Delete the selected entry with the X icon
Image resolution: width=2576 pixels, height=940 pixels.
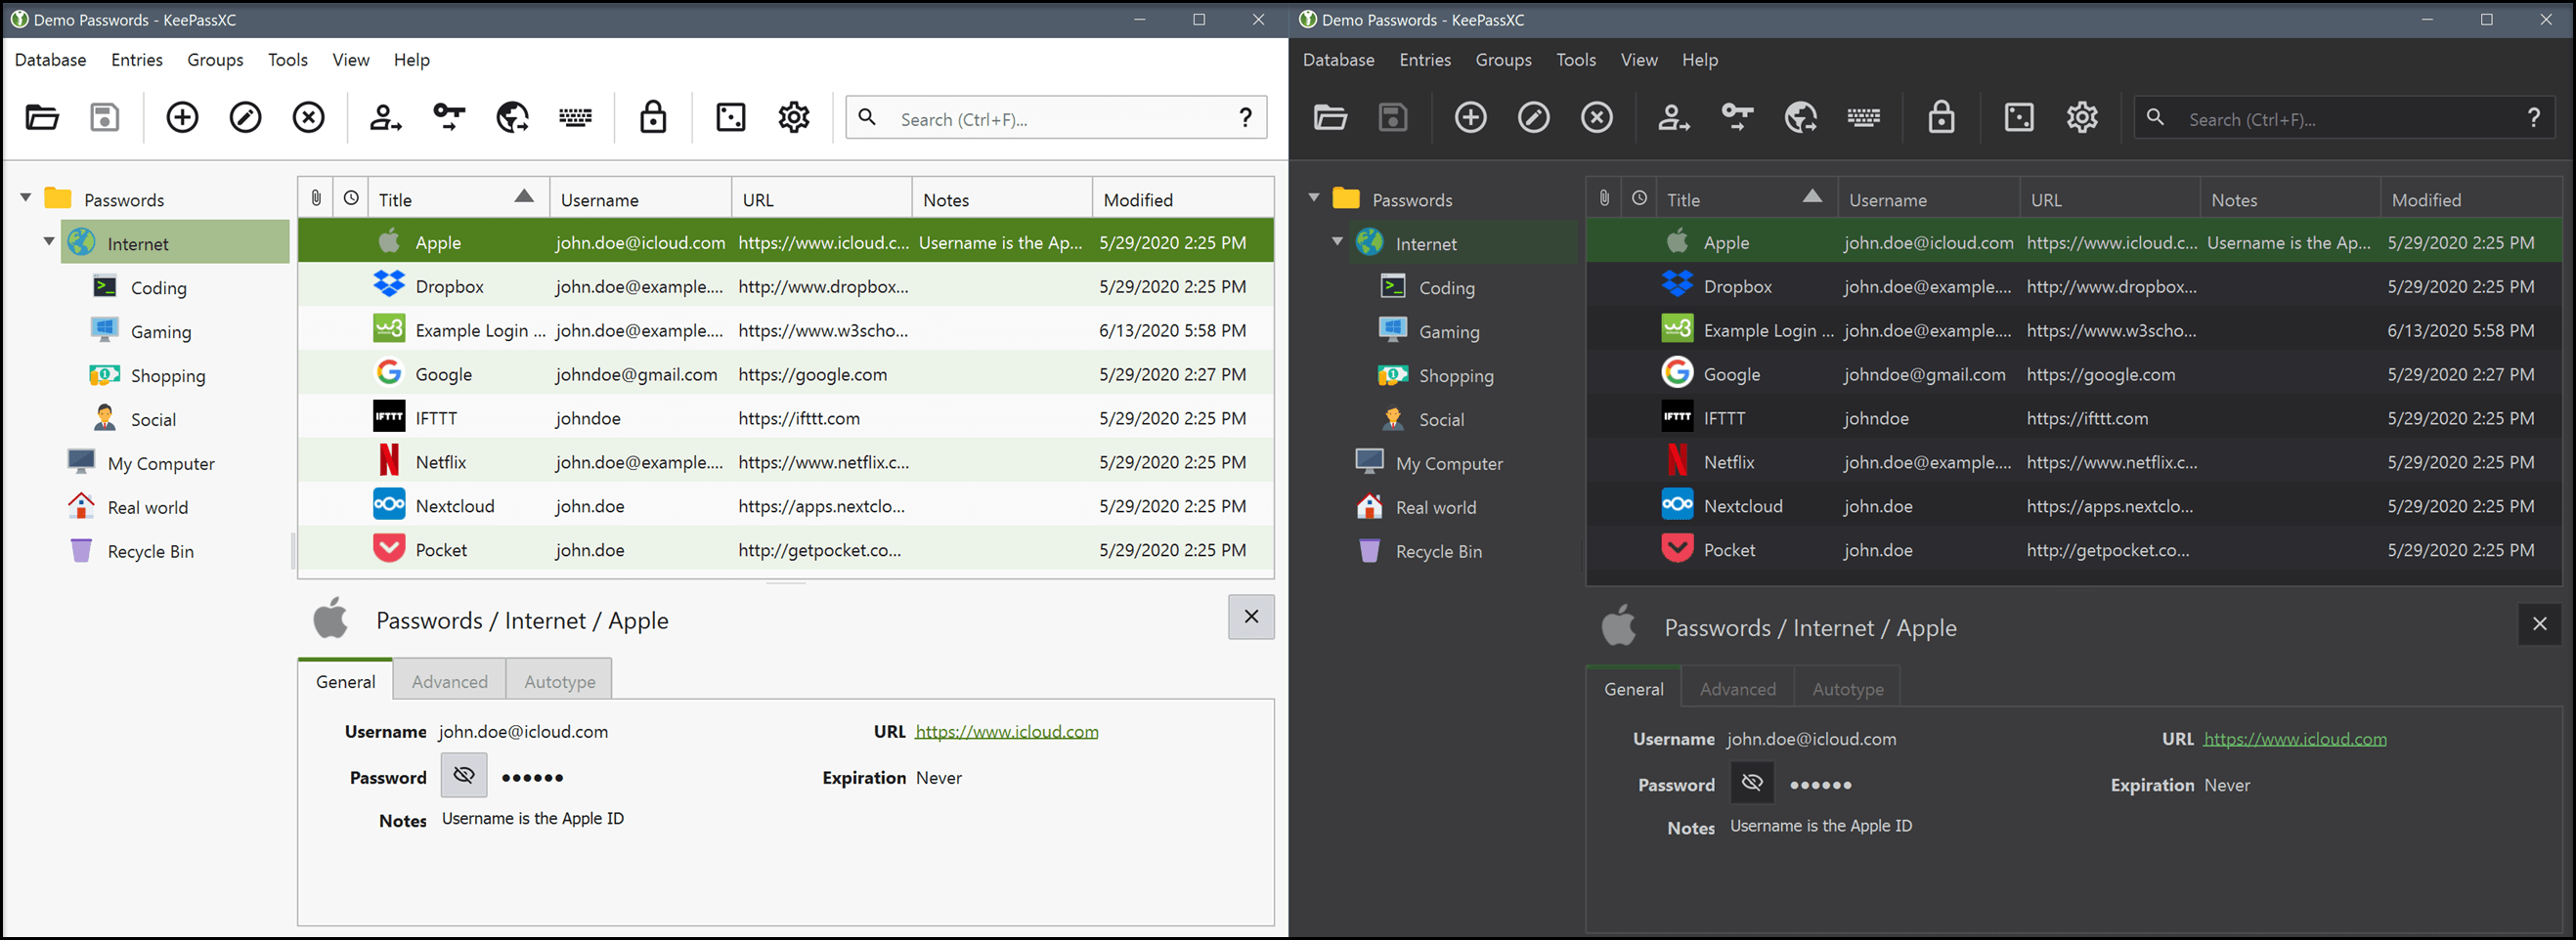point(308,117)
